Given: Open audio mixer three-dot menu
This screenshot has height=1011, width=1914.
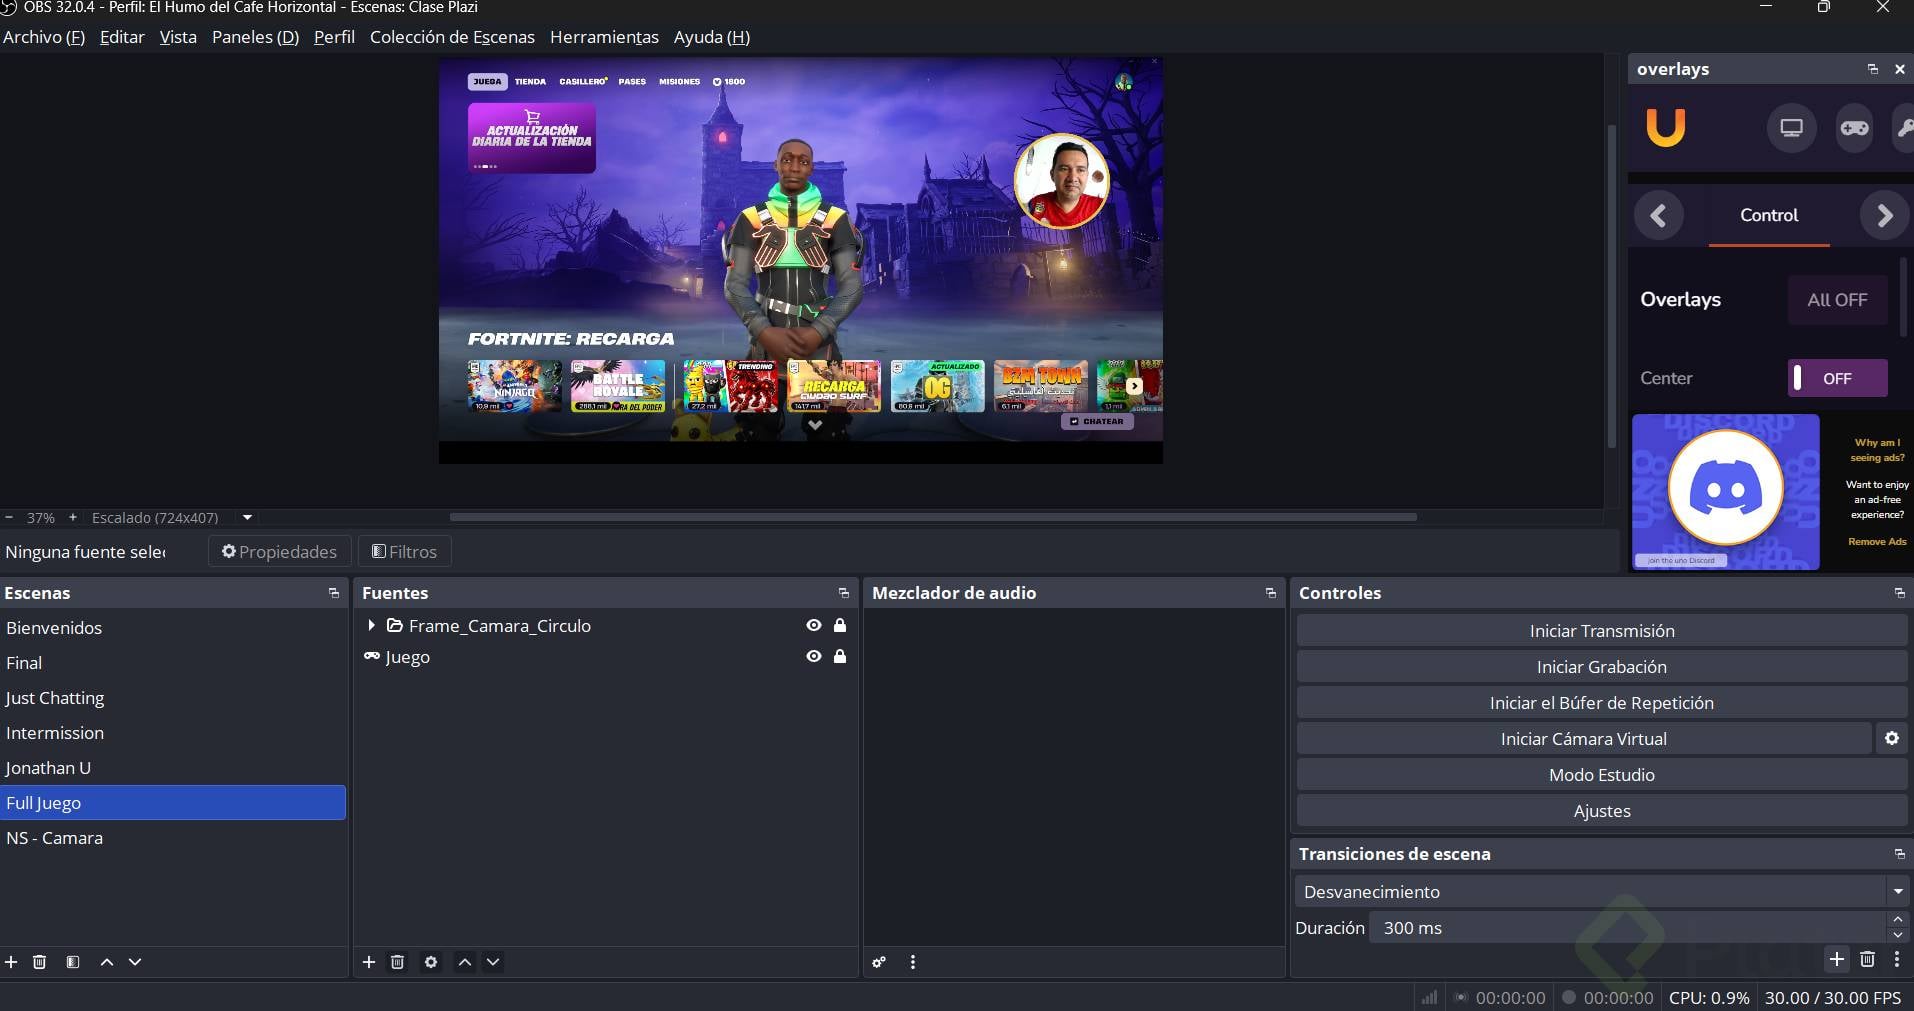Looking at the screenshot, I should tap(913, 962).
